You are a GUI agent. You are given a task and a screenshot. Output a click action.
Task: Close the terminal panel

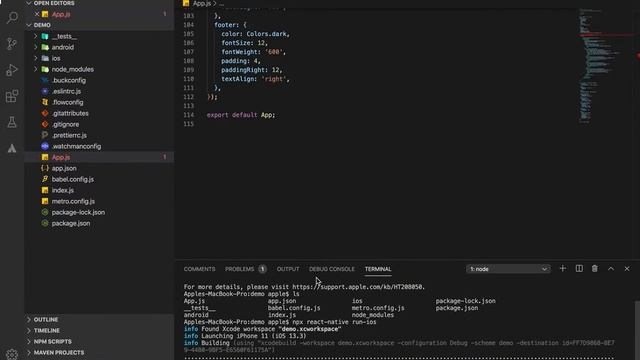(x=627, y=269)
